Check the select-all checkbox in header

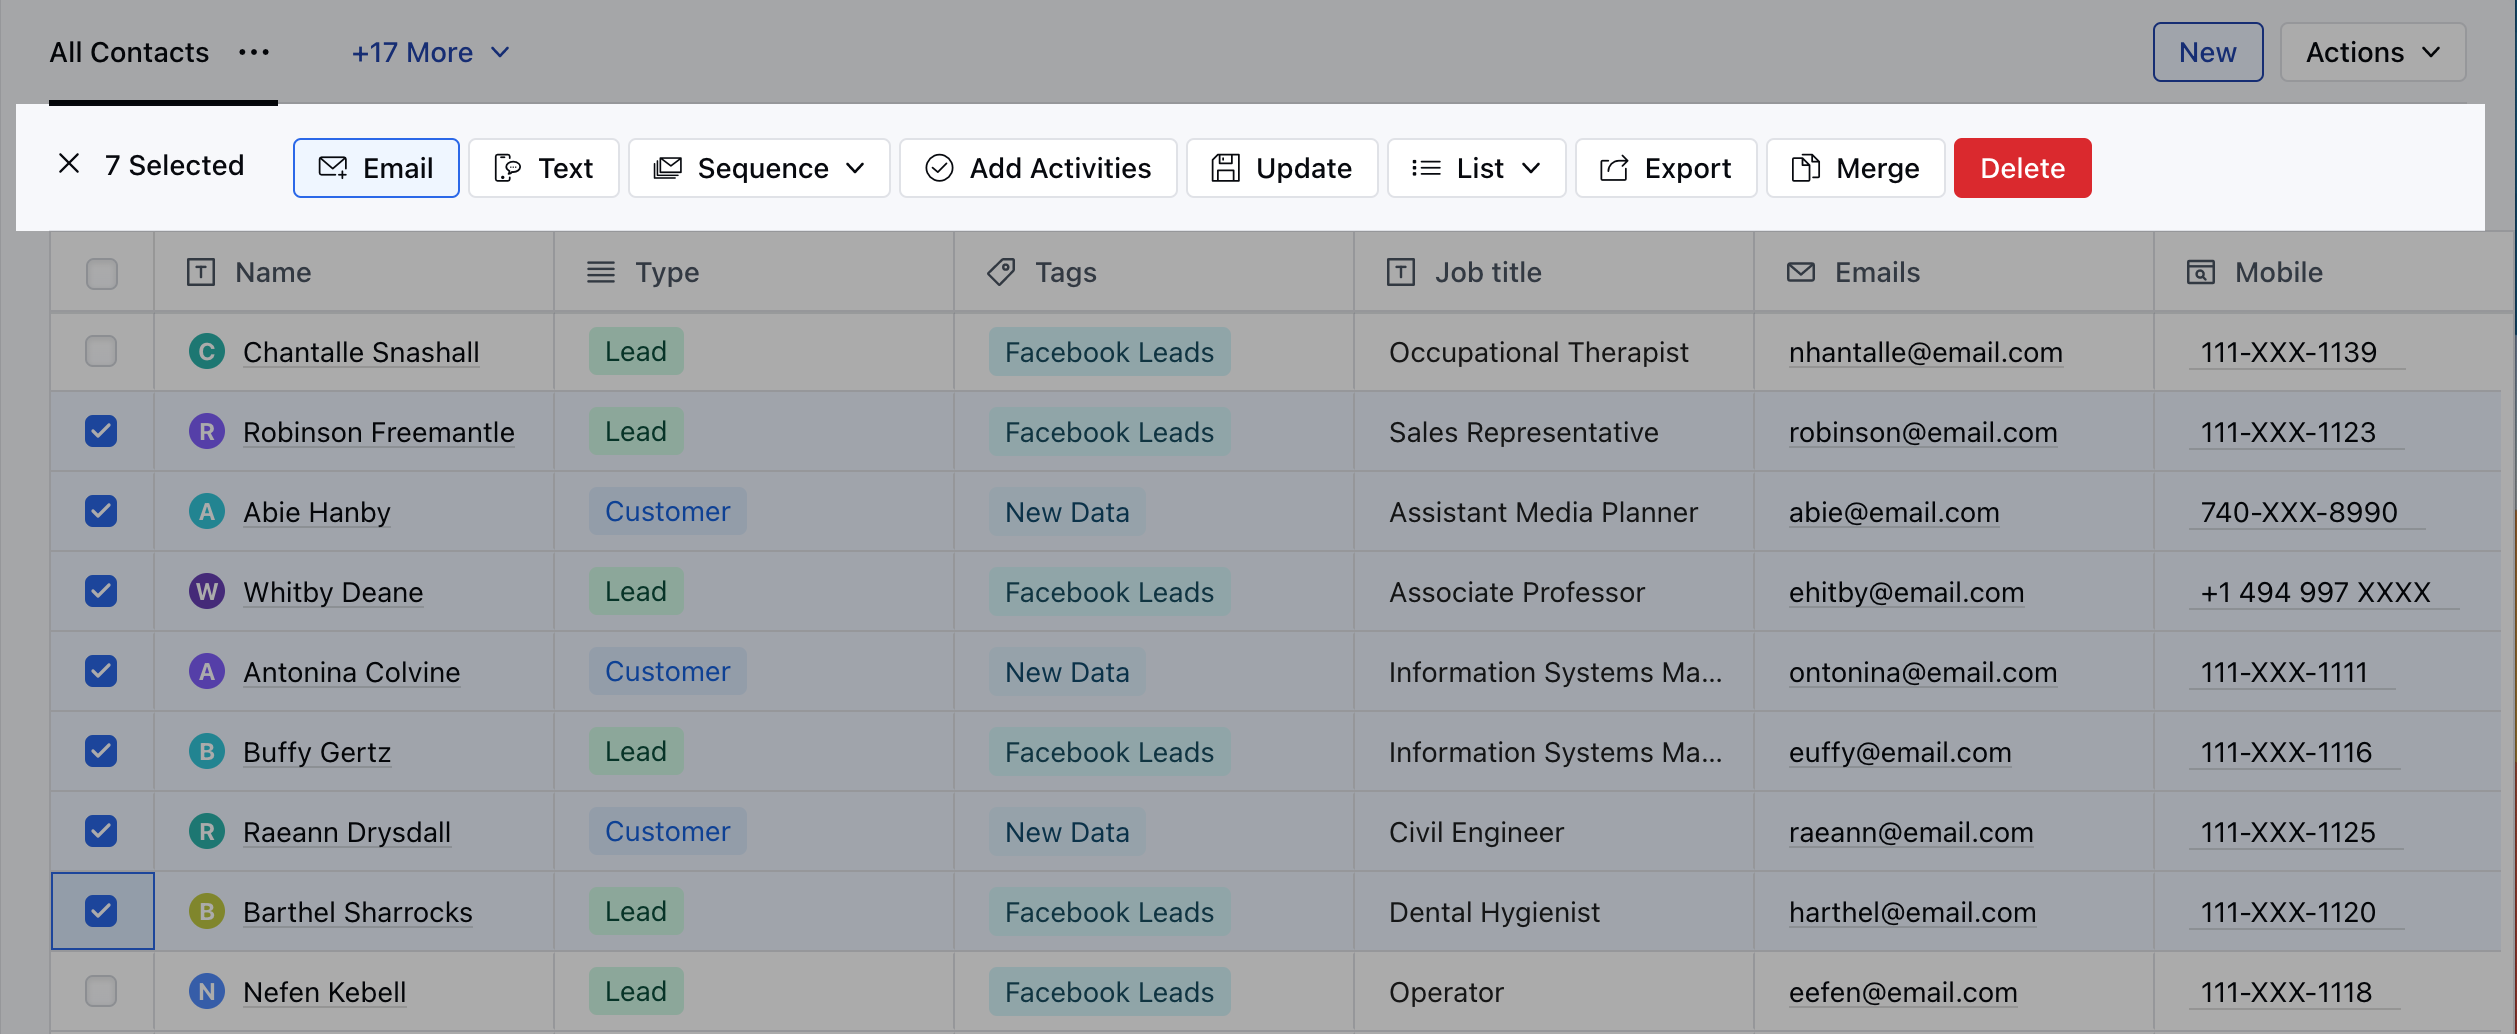pos(101,273)
